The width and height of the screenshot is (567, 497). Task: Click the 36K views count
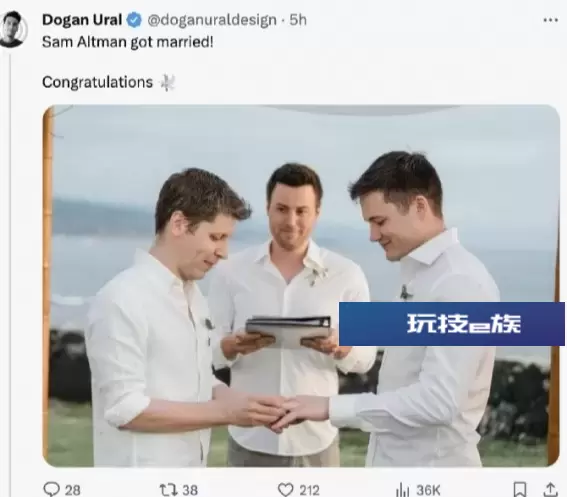pos(429,490)
